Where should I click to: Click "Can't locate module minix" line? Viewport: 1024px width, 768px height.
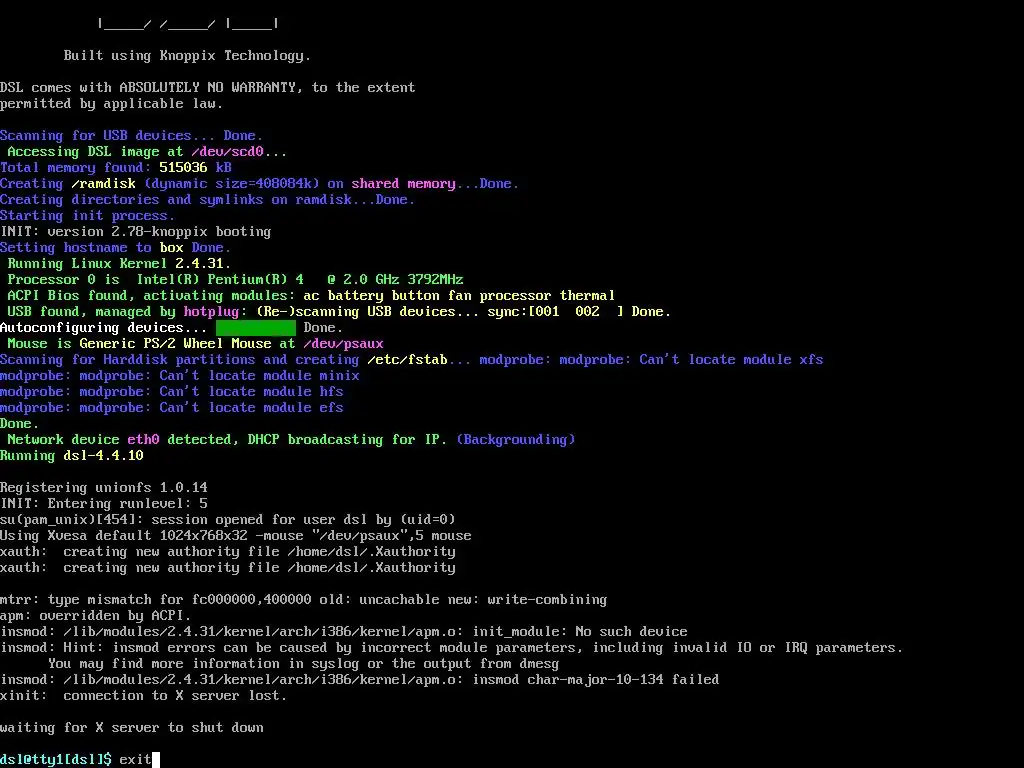(x=180, y=376)
